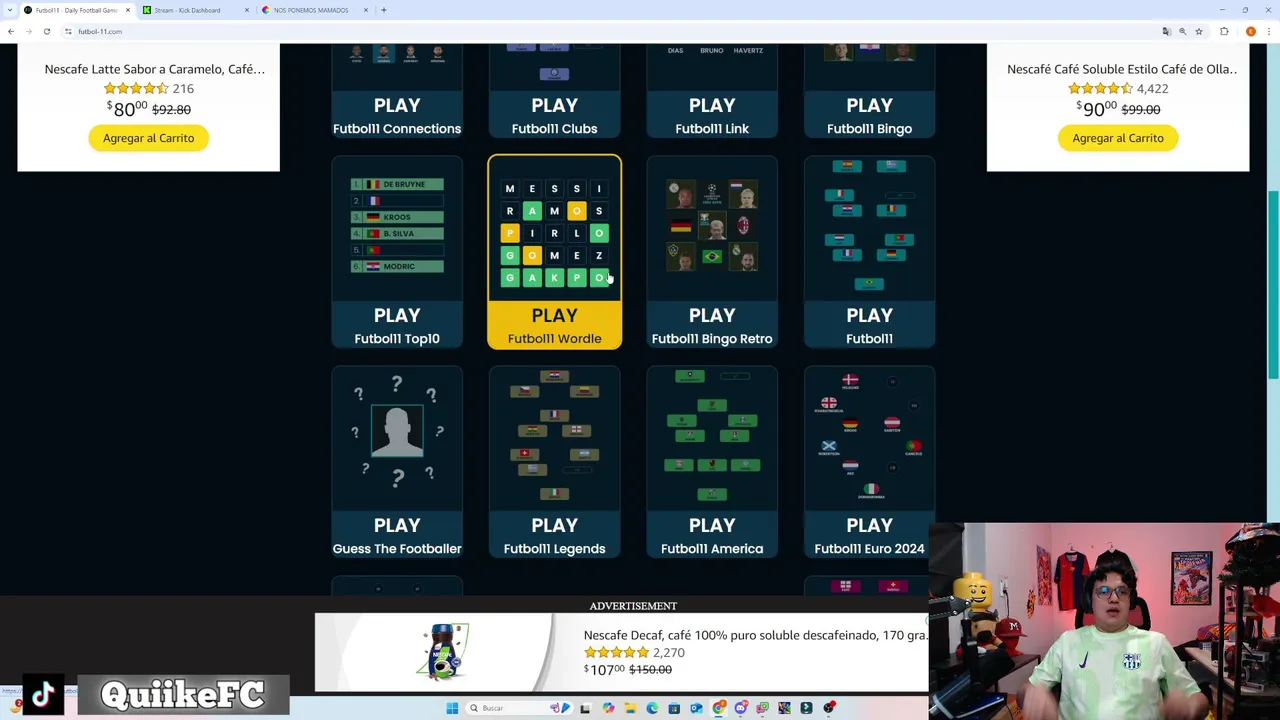1280x720 pixels.
Task: Click the 2,270 ratings count on the bottom ad
Action: click(x=669, y=653)
